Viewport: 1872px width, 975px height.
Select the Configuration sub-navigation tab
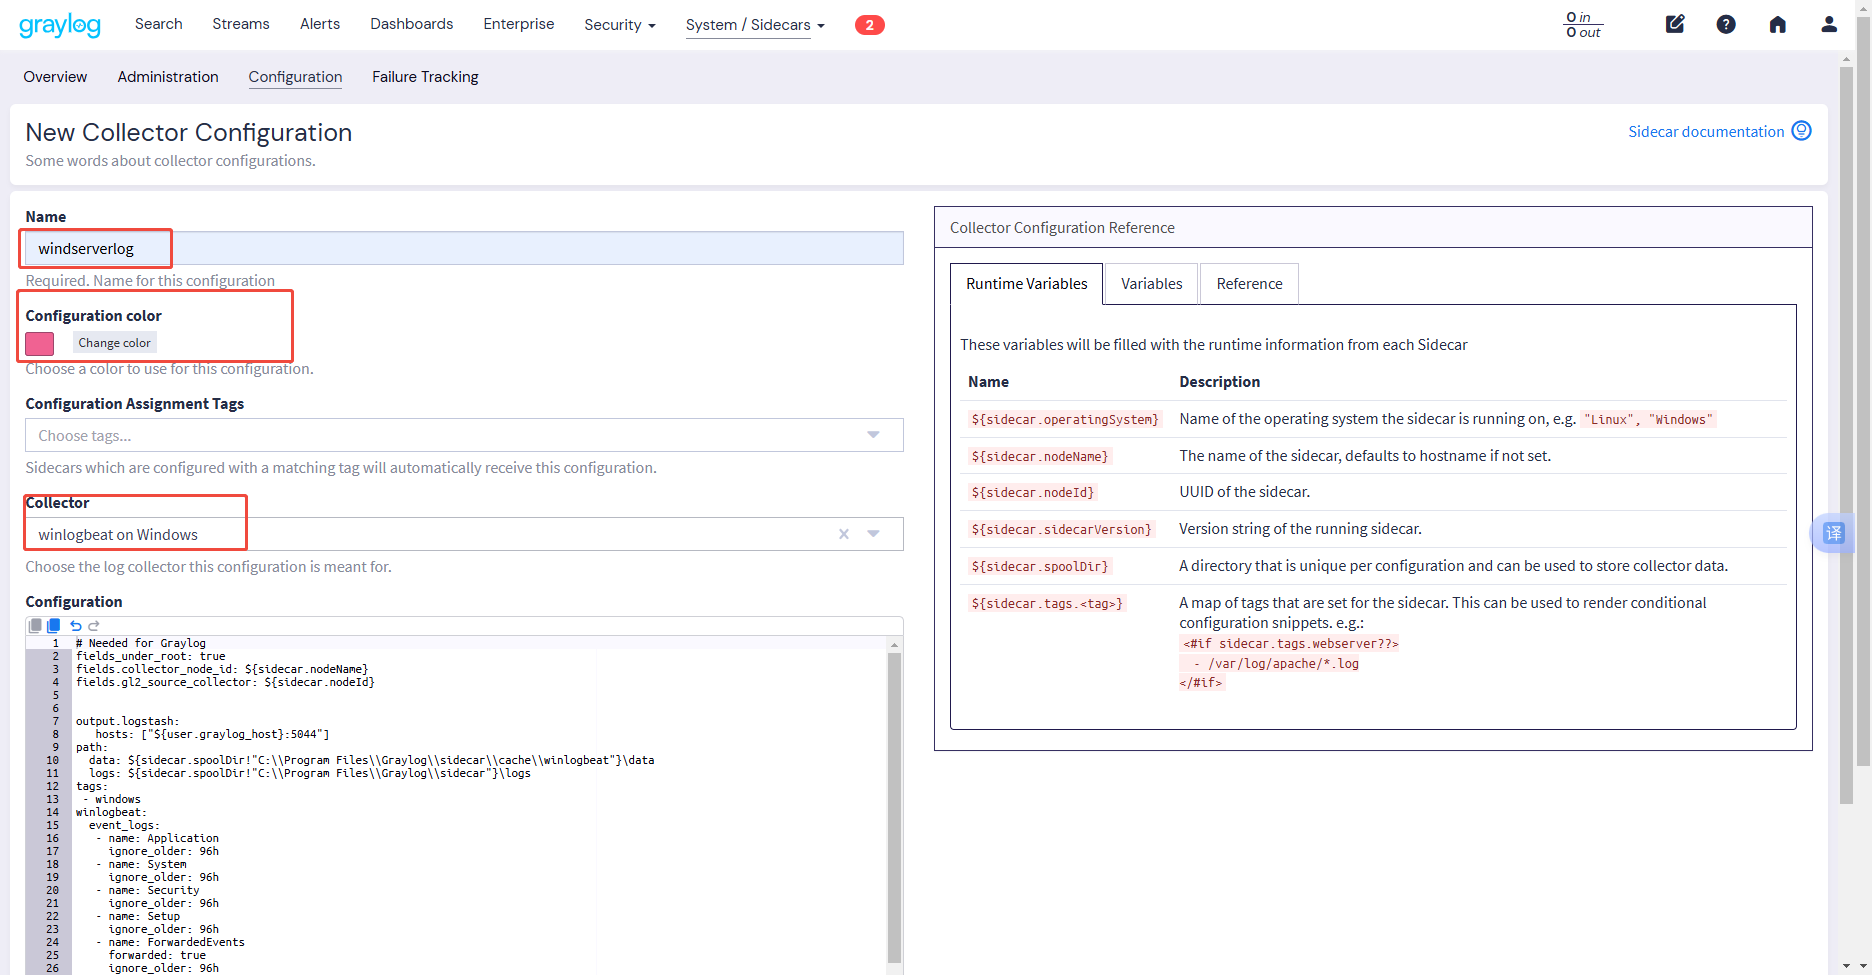tap(295, 77)
